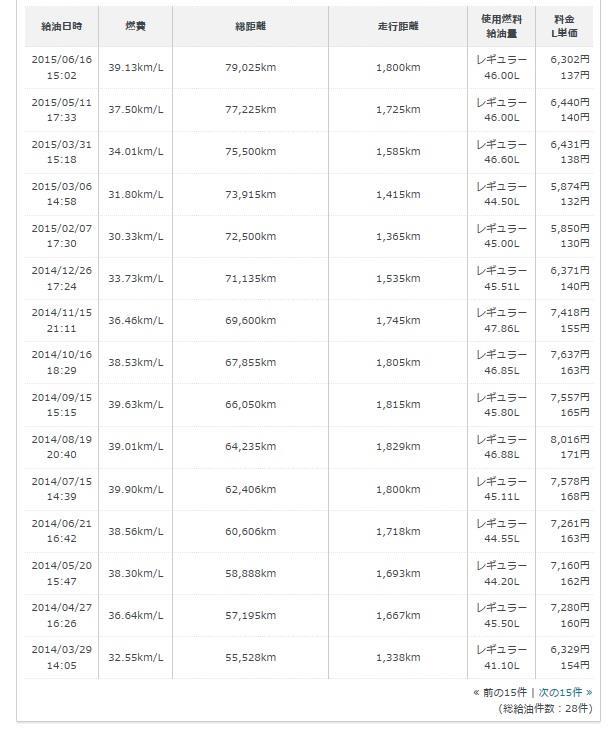Select the 8,016円 price cell
This screenshot has height=735, width=615.
(564, 447)
